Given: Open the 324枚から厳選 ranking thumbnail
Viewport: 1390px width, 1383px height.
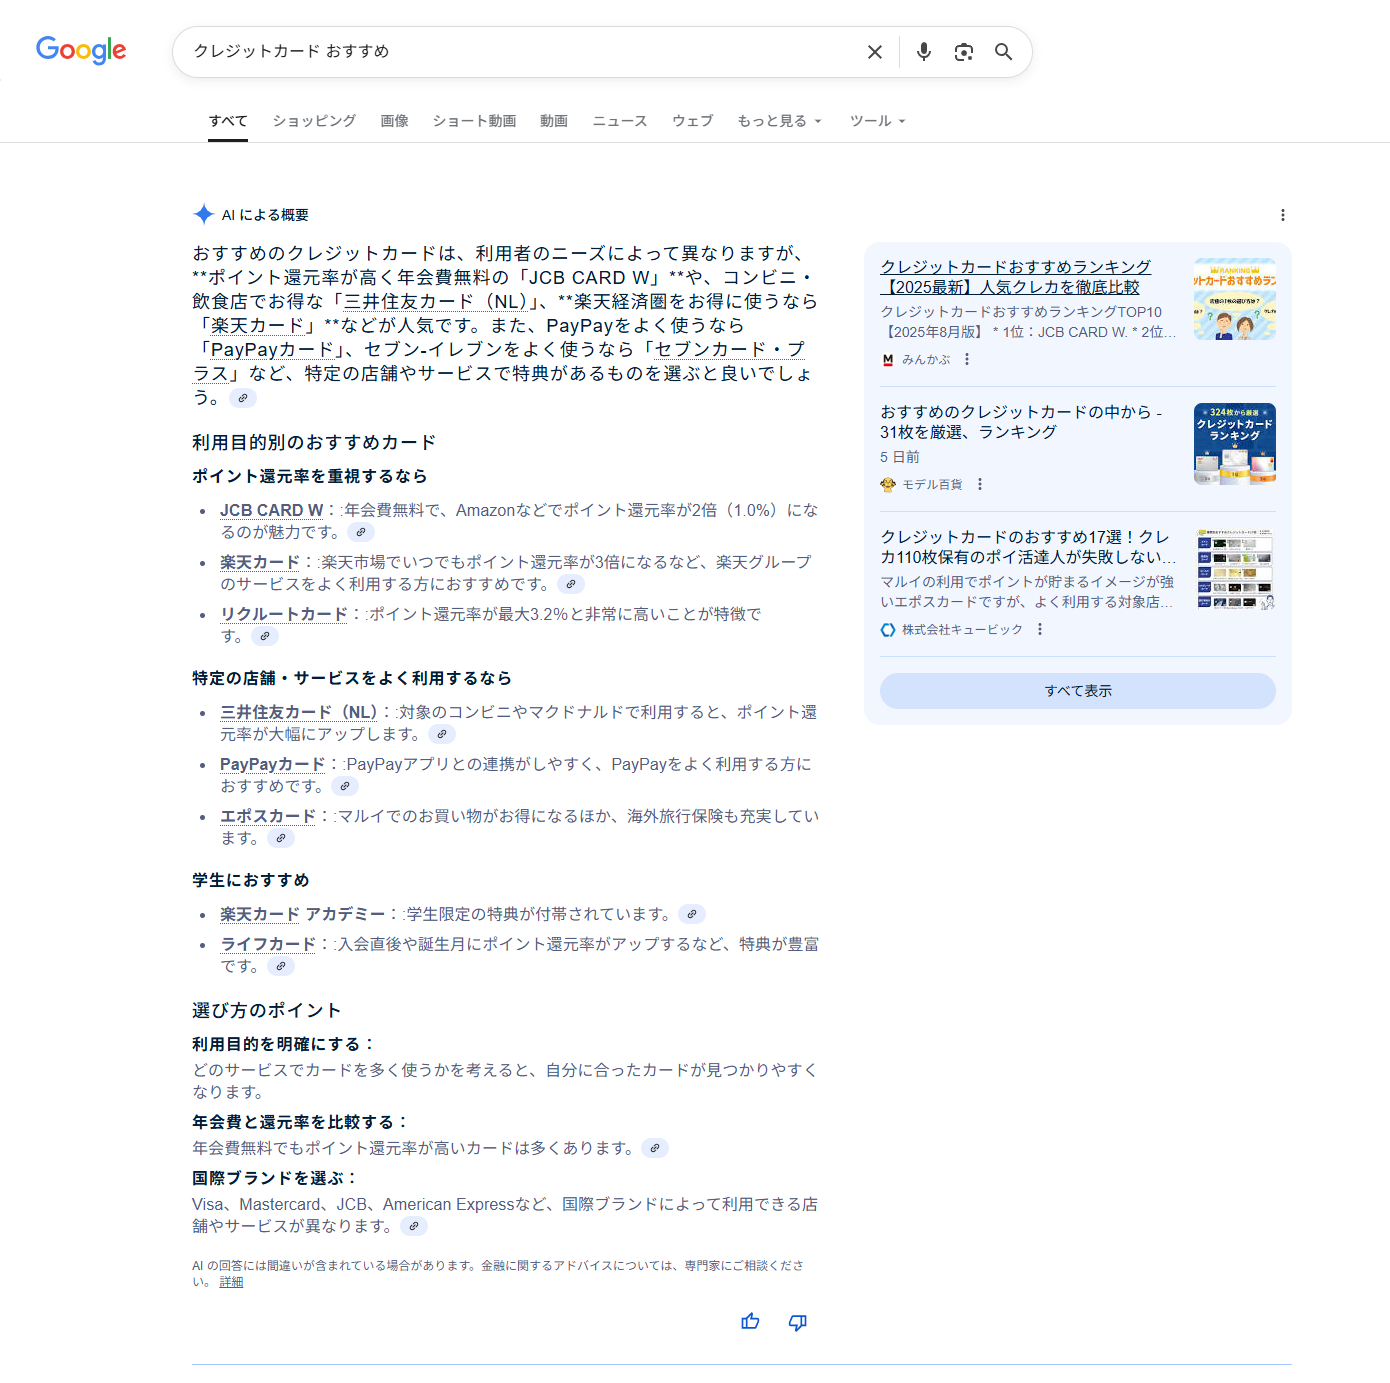Looking at the screenshot, I should point(1235,444).
